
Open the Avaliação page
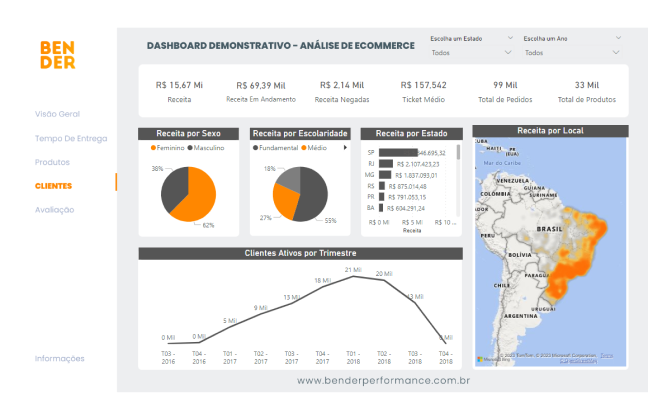point(55,210)
